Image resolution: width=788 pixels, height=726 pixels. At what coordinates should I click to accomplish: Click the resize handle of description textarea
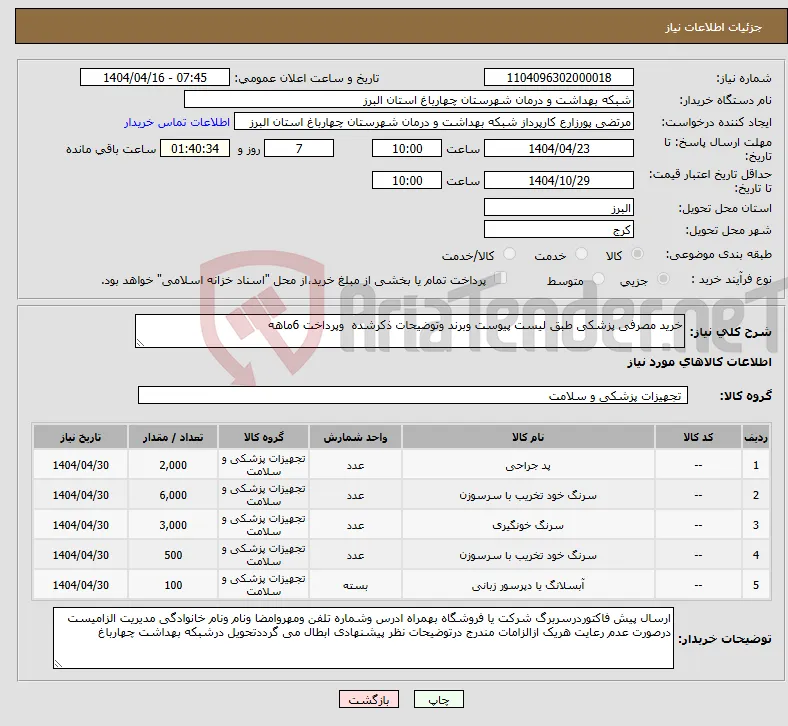tap(140, 343)
